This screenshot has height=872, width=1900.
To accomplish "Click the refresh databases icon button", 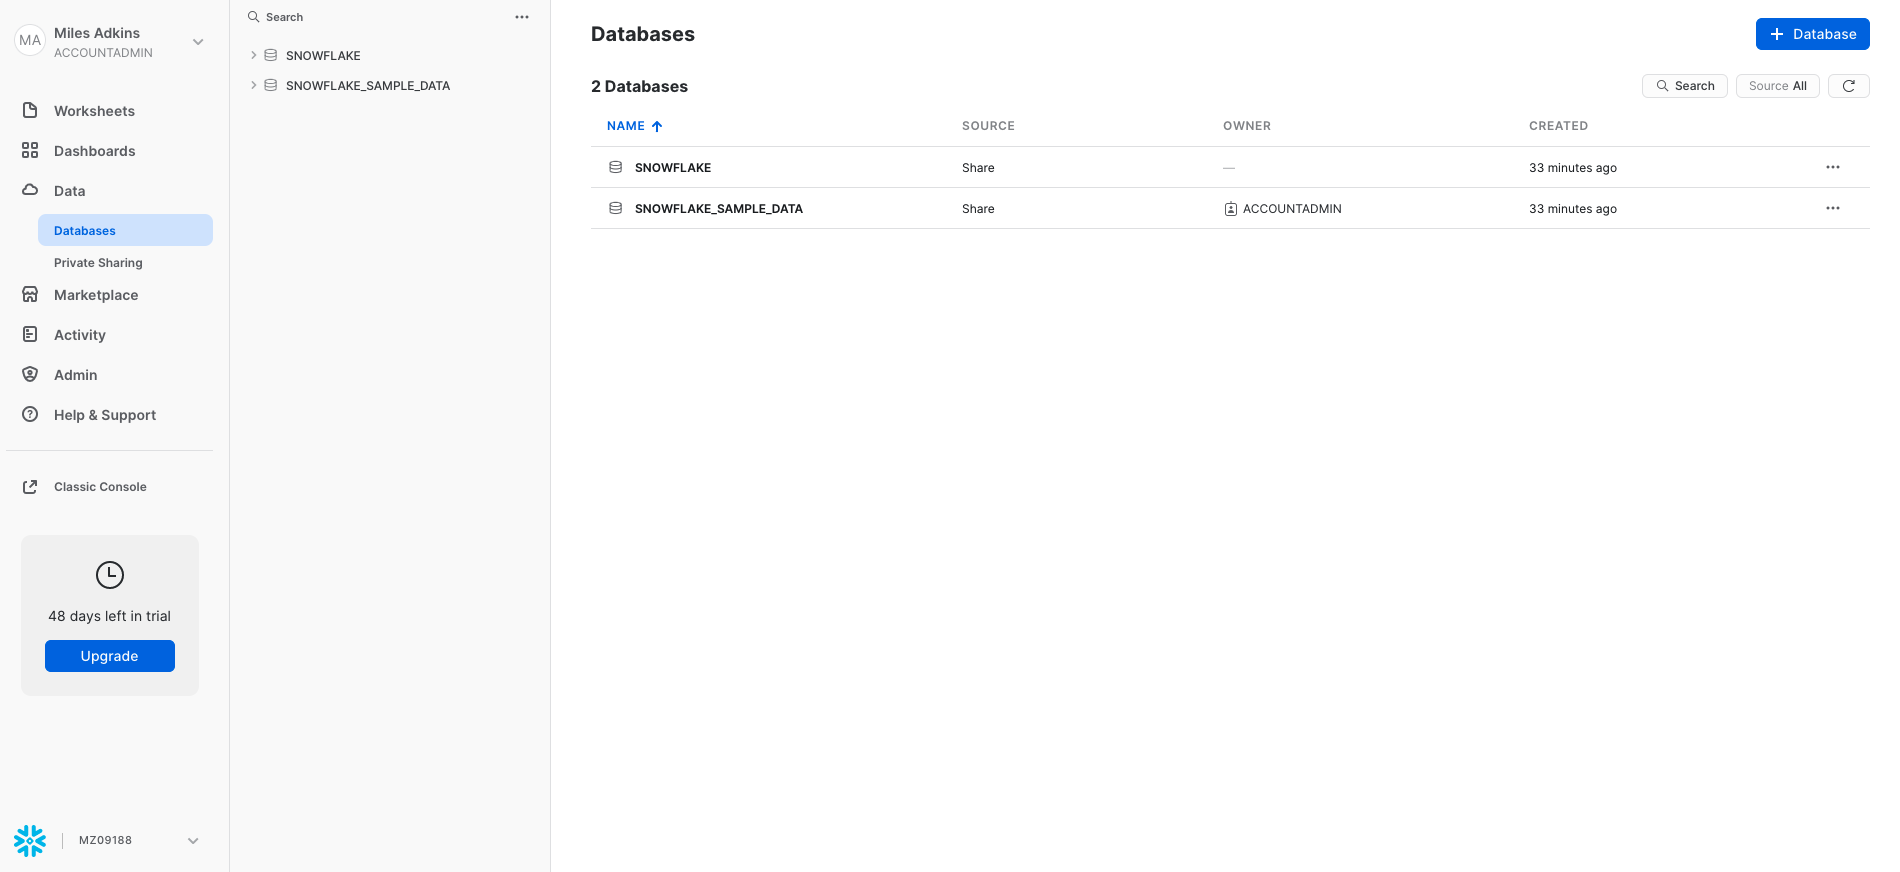I will 1849,86.
